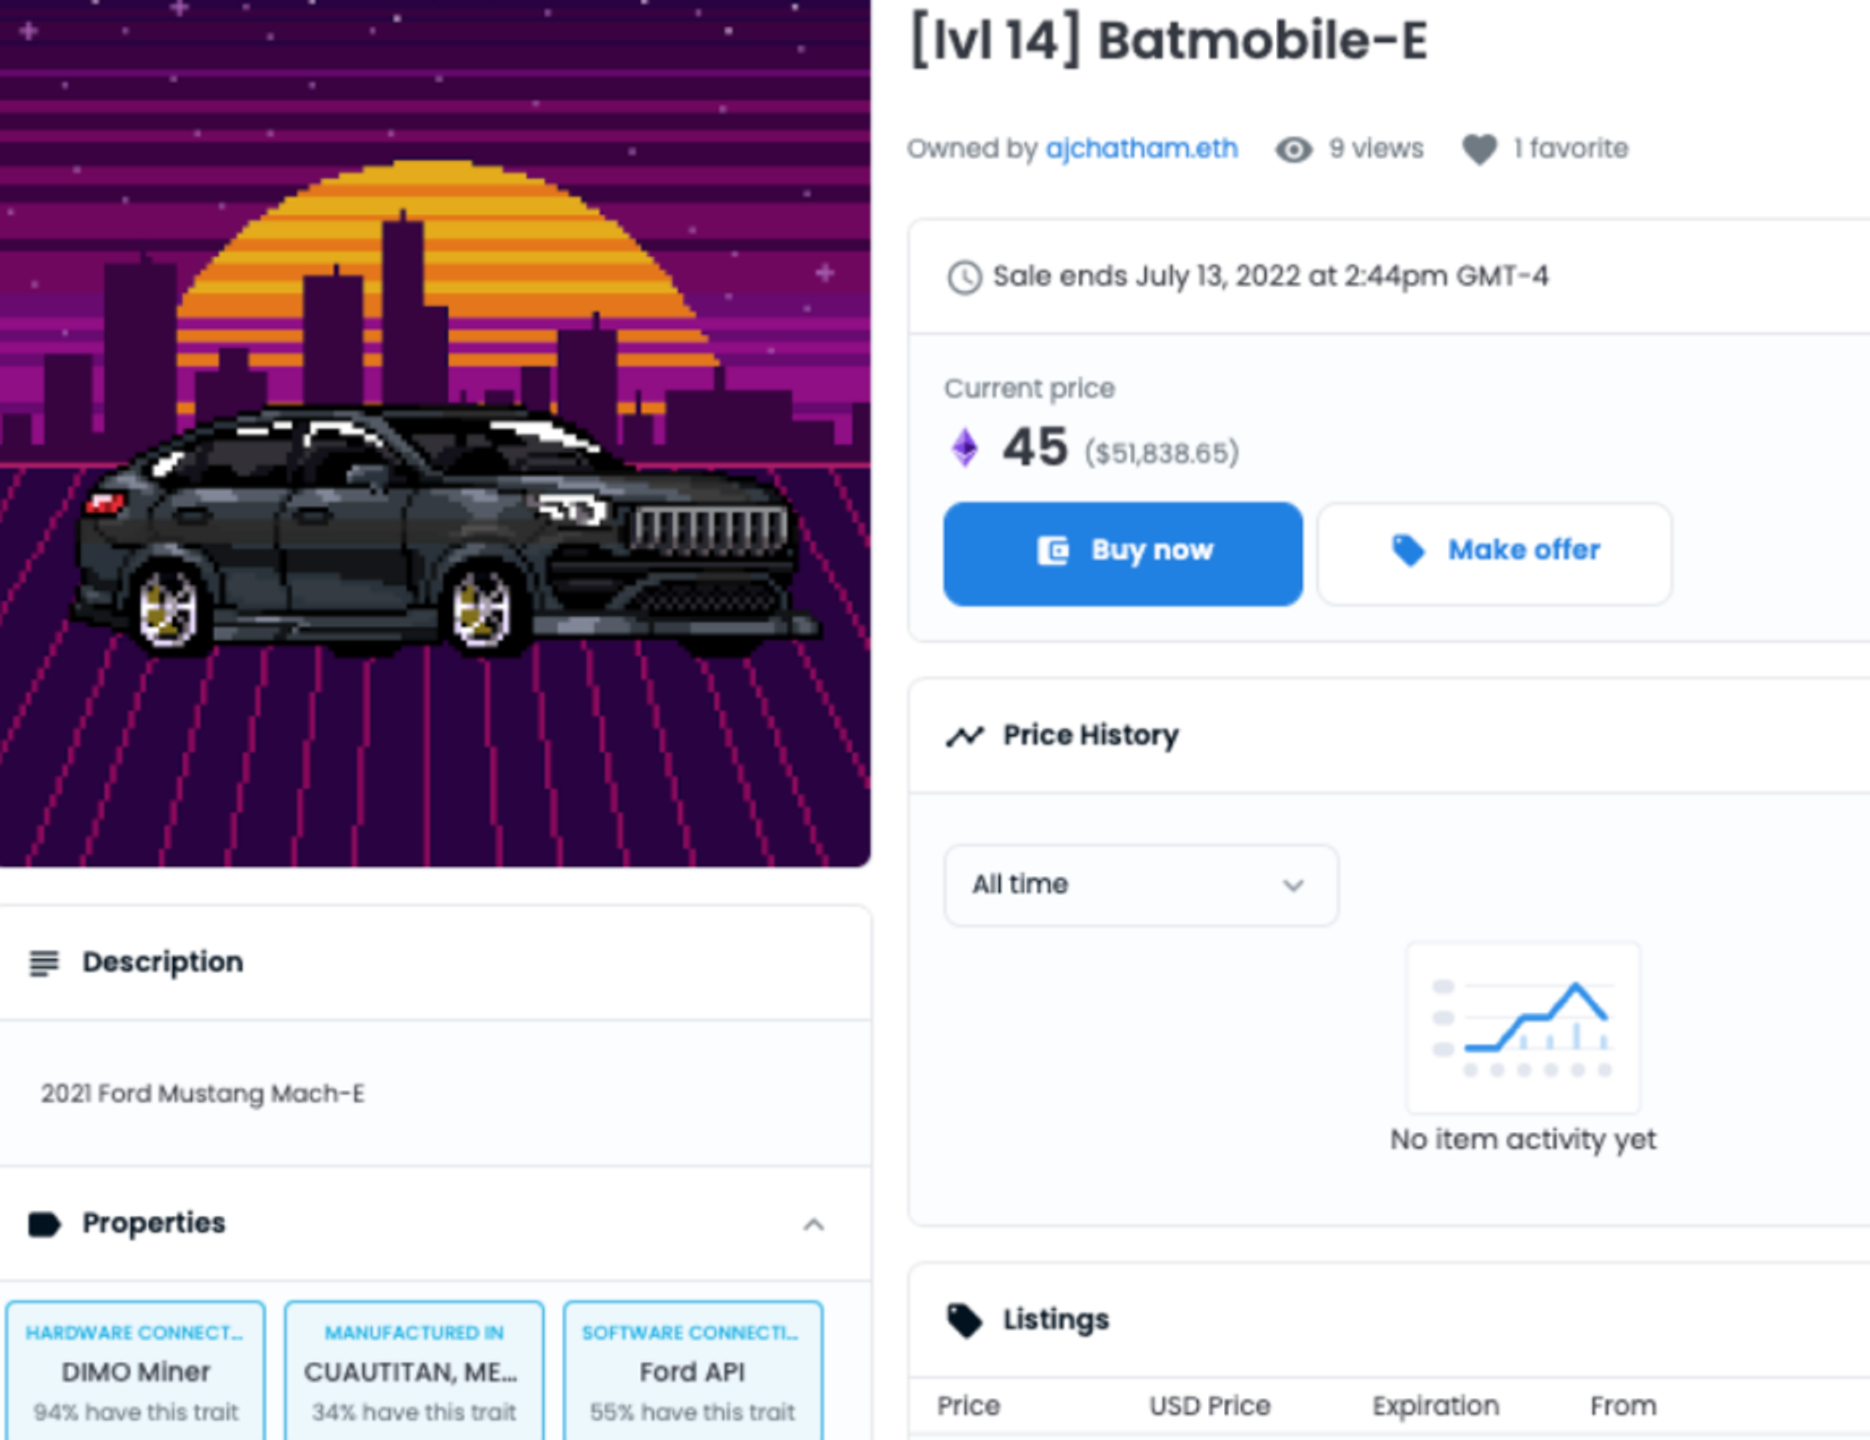Click the Batmobile-E NFT artwork
The image size is (1870, 1440).
(x=435, y=430)
